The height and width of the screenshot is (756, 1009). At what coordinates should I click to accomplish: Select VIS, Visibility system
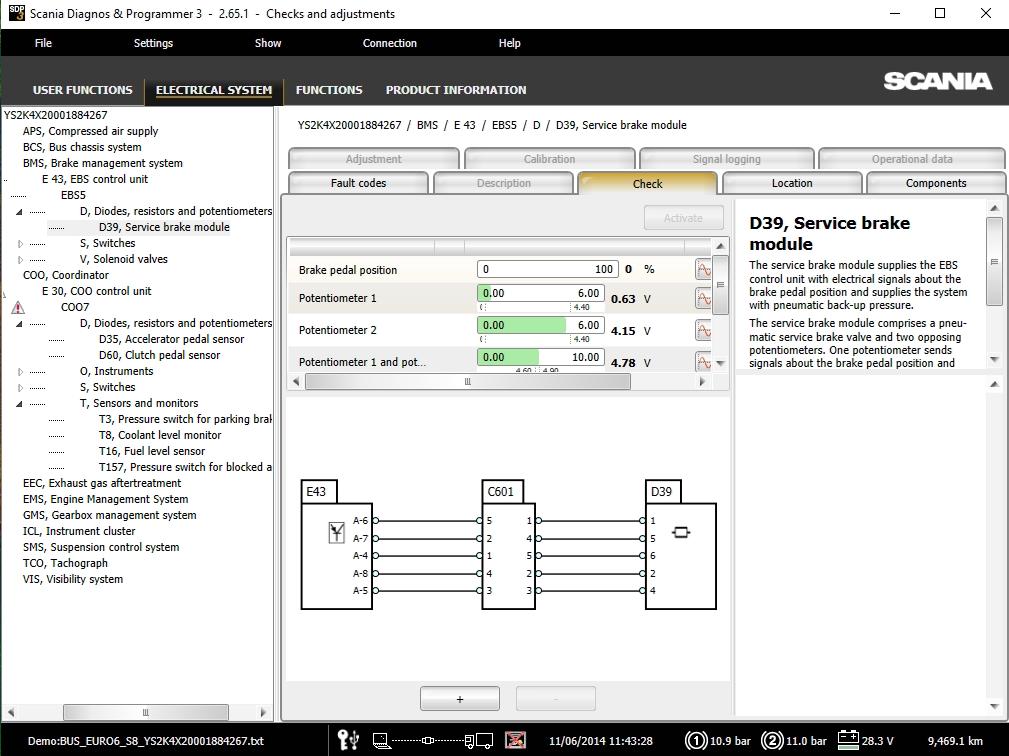click(73, 579)
